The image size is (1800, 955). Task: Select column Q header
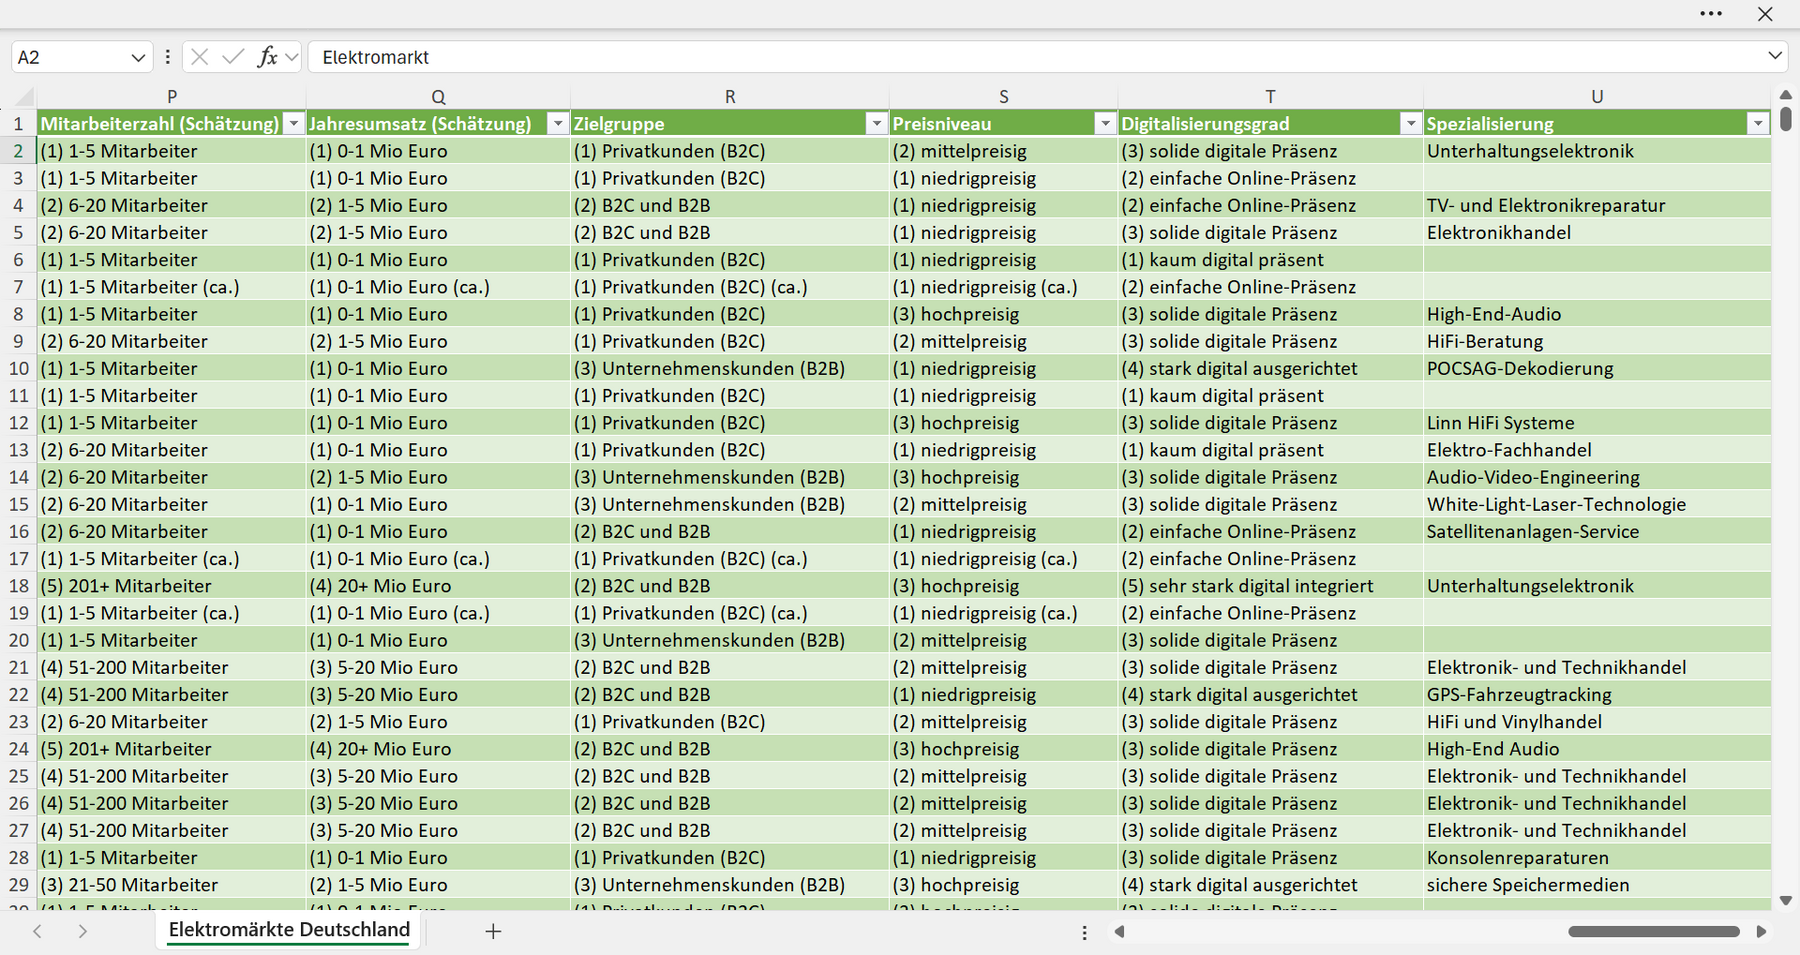click(438, 96)
